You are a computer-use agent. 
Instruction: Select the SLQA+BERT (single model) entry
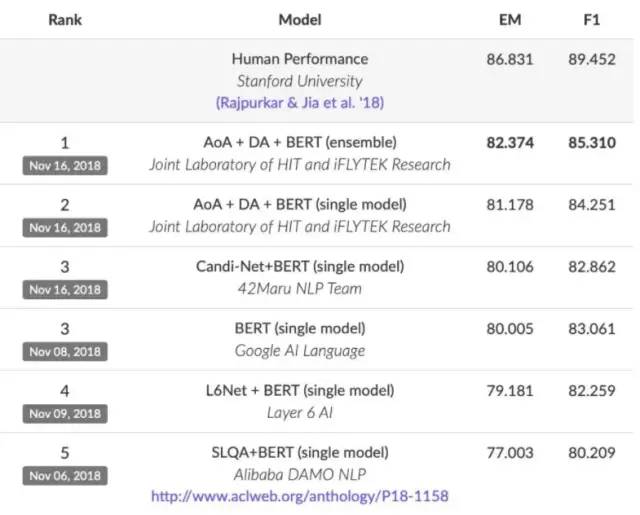point(300,452)
